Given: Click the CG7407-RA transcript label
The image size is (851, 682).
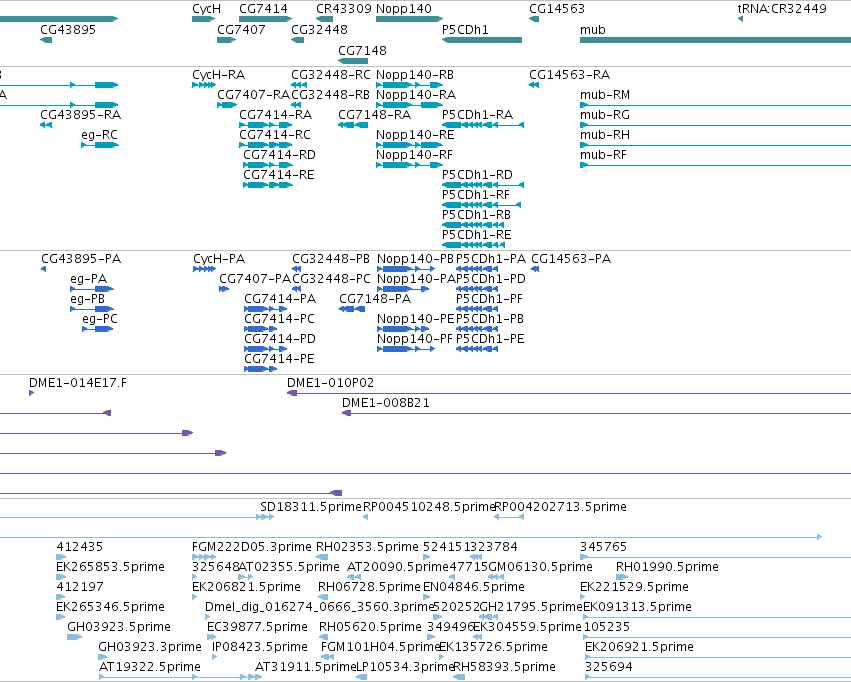Looking at the screenshot, I should click(x=253, y=95).
